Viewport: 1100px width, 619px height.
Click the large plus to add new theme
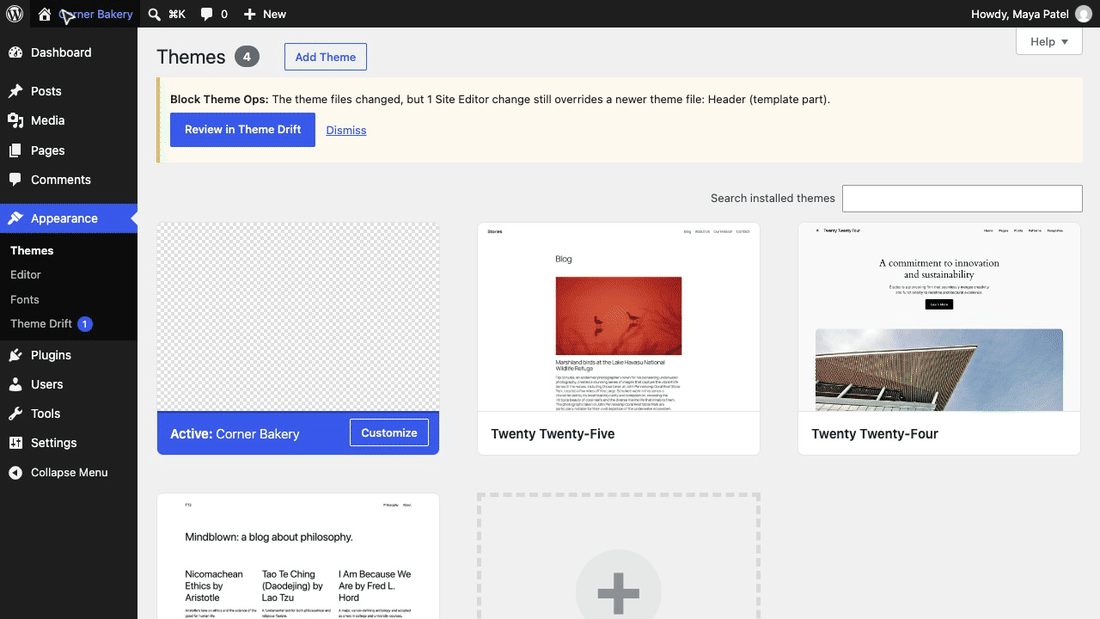[x=618, y=593]
